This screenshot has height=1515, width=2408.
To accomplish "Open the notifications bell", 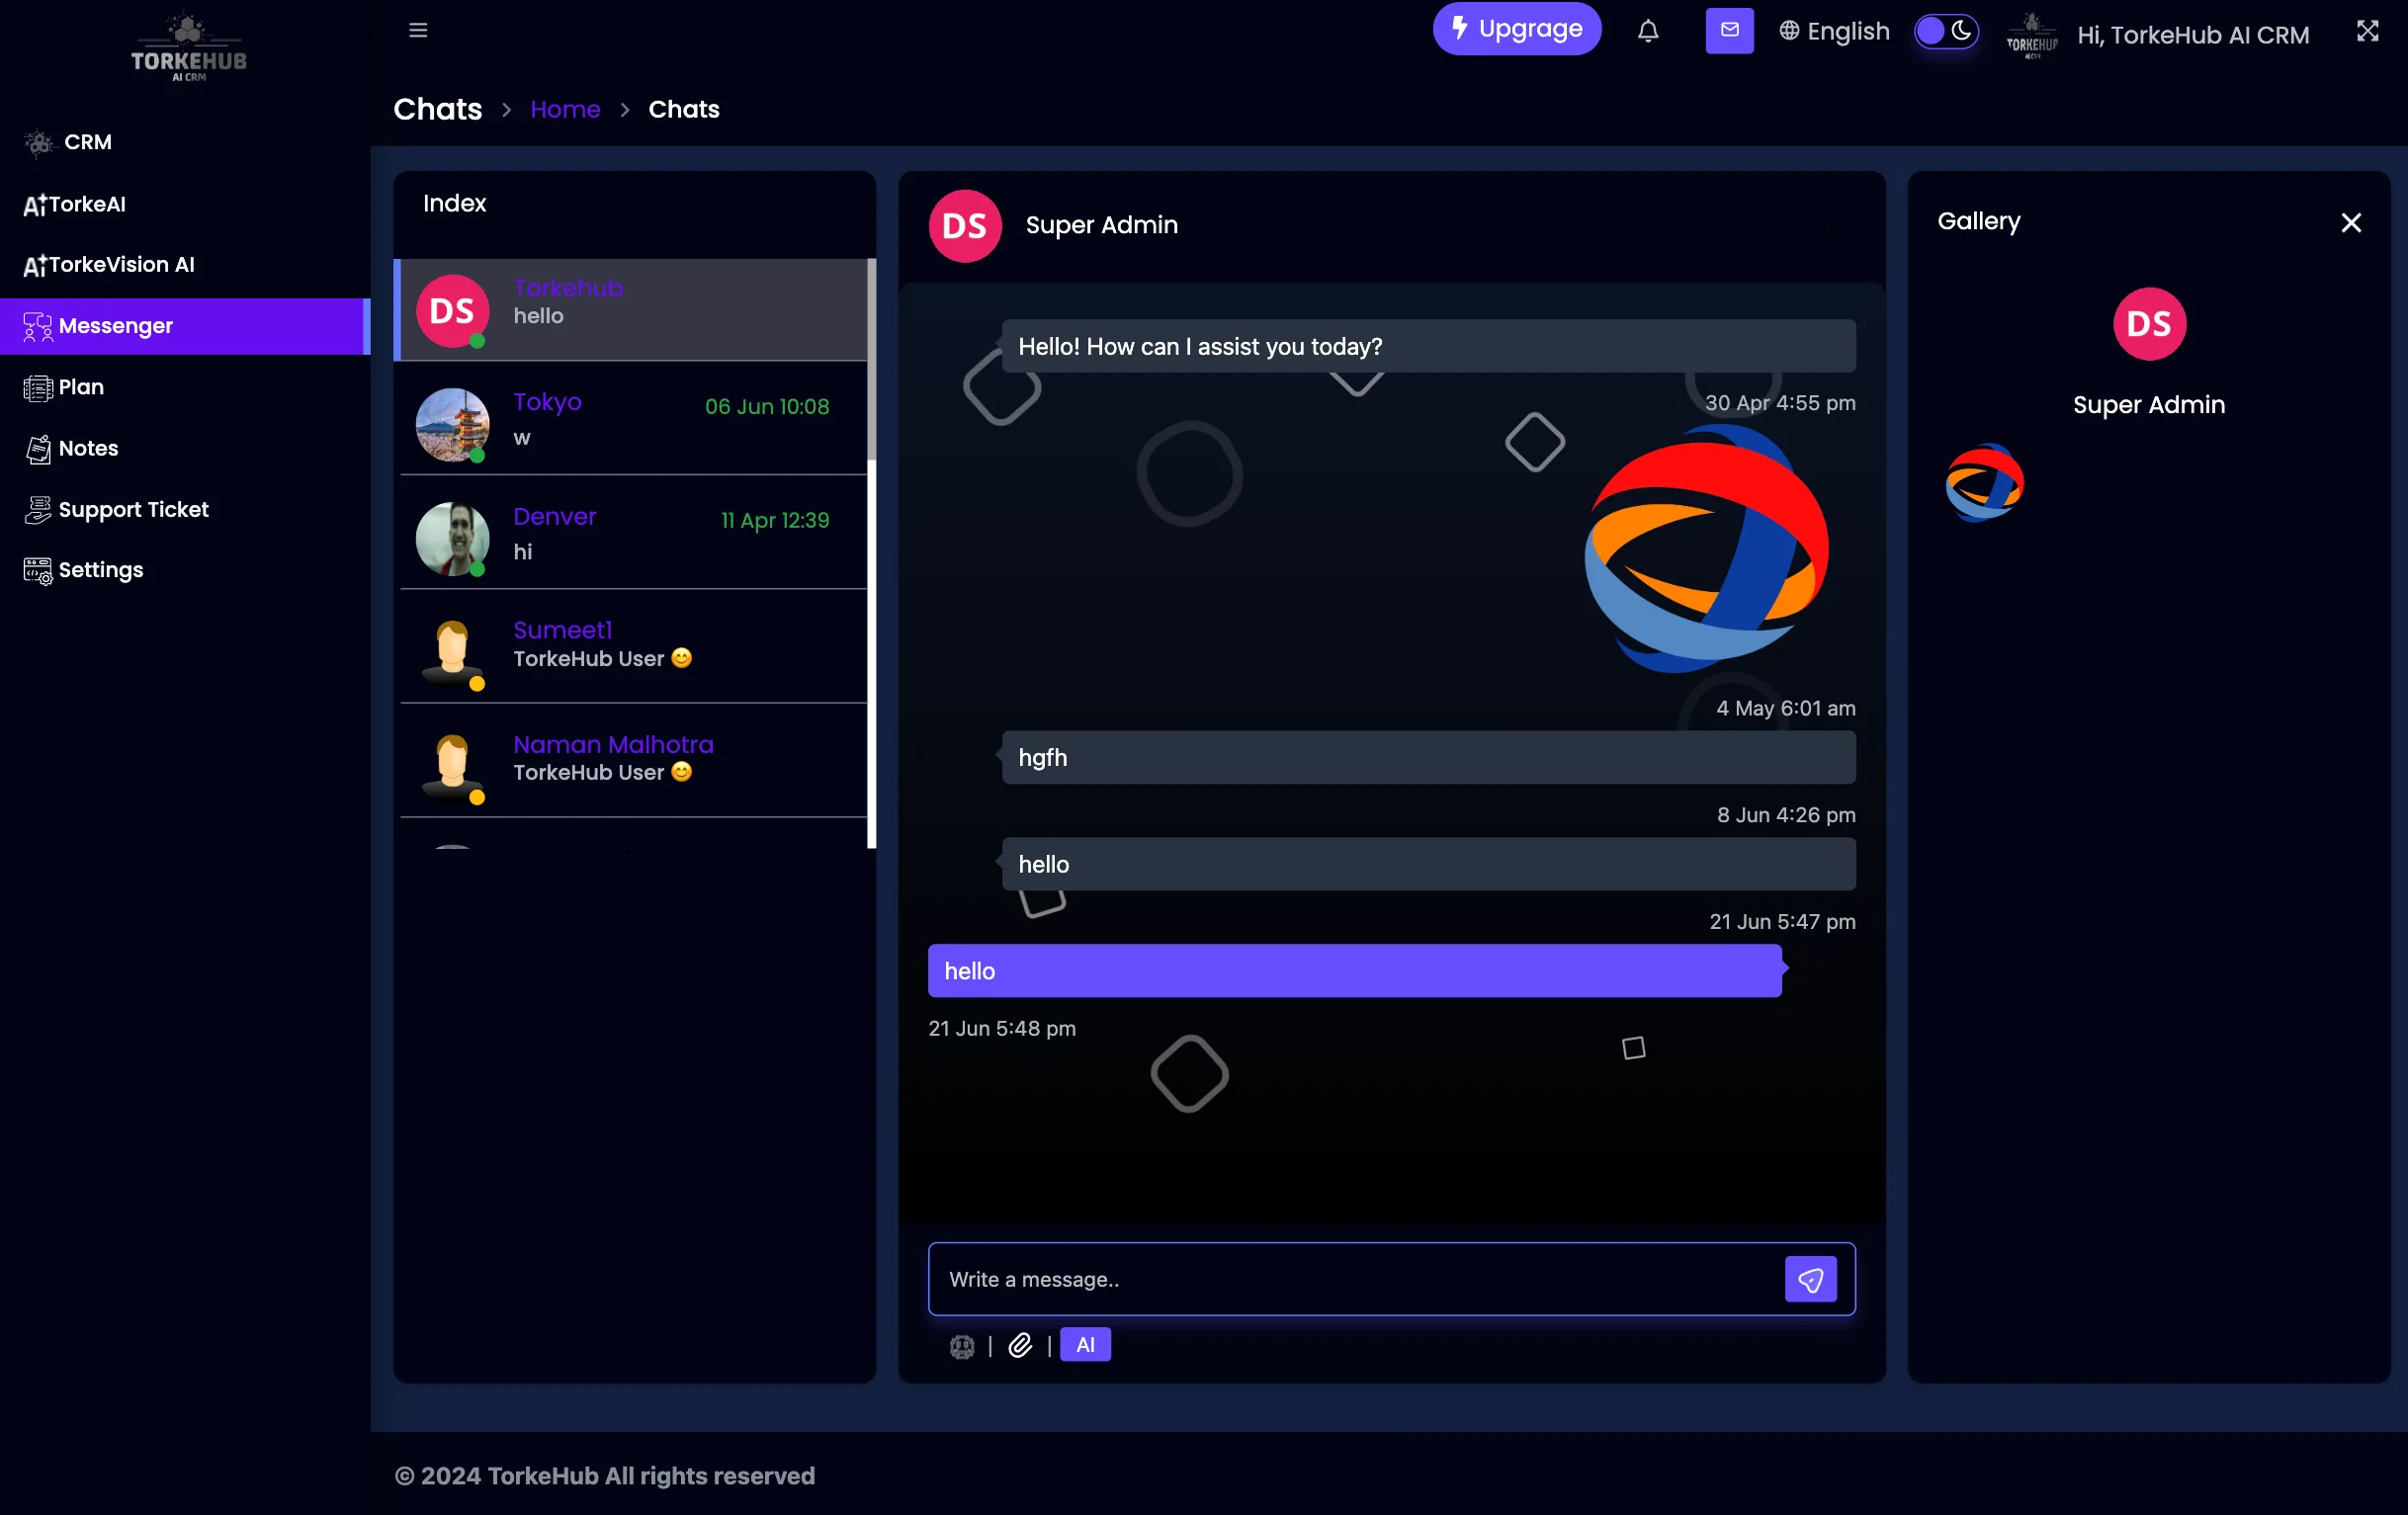I will 1648,31.
